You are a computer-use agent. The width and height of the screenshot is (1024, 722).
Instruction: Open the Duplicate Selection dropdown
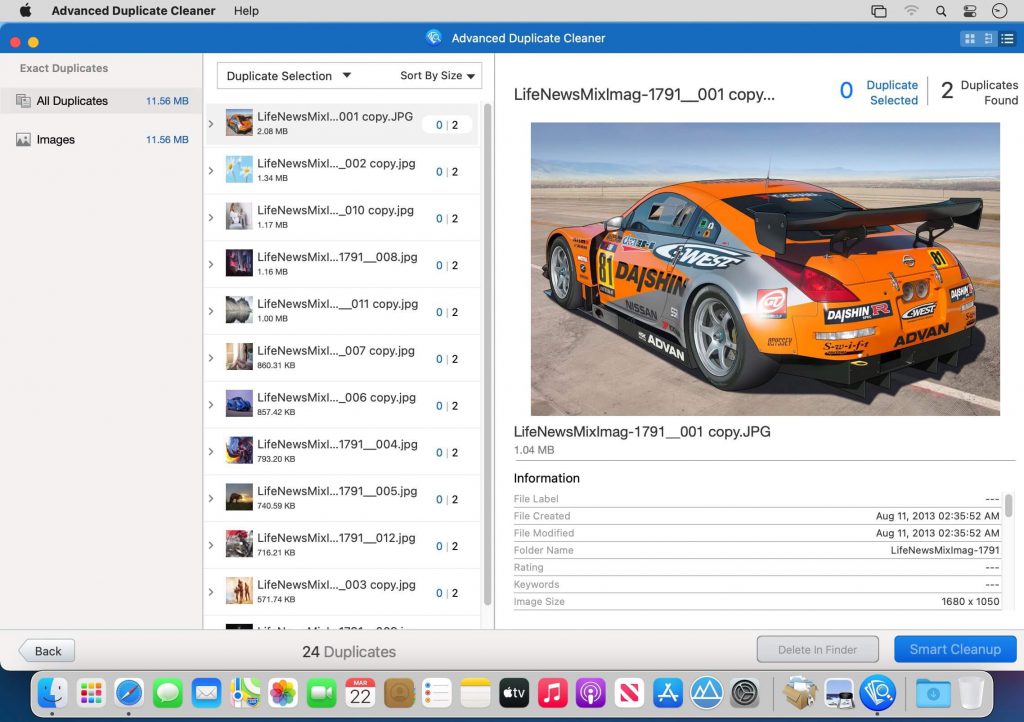coord(288,75)
